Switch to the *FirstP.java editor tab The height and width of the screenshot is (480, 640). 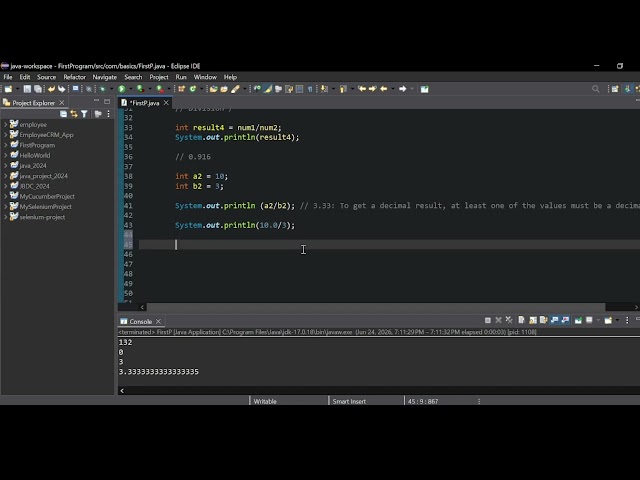click(x=144, y=103)
